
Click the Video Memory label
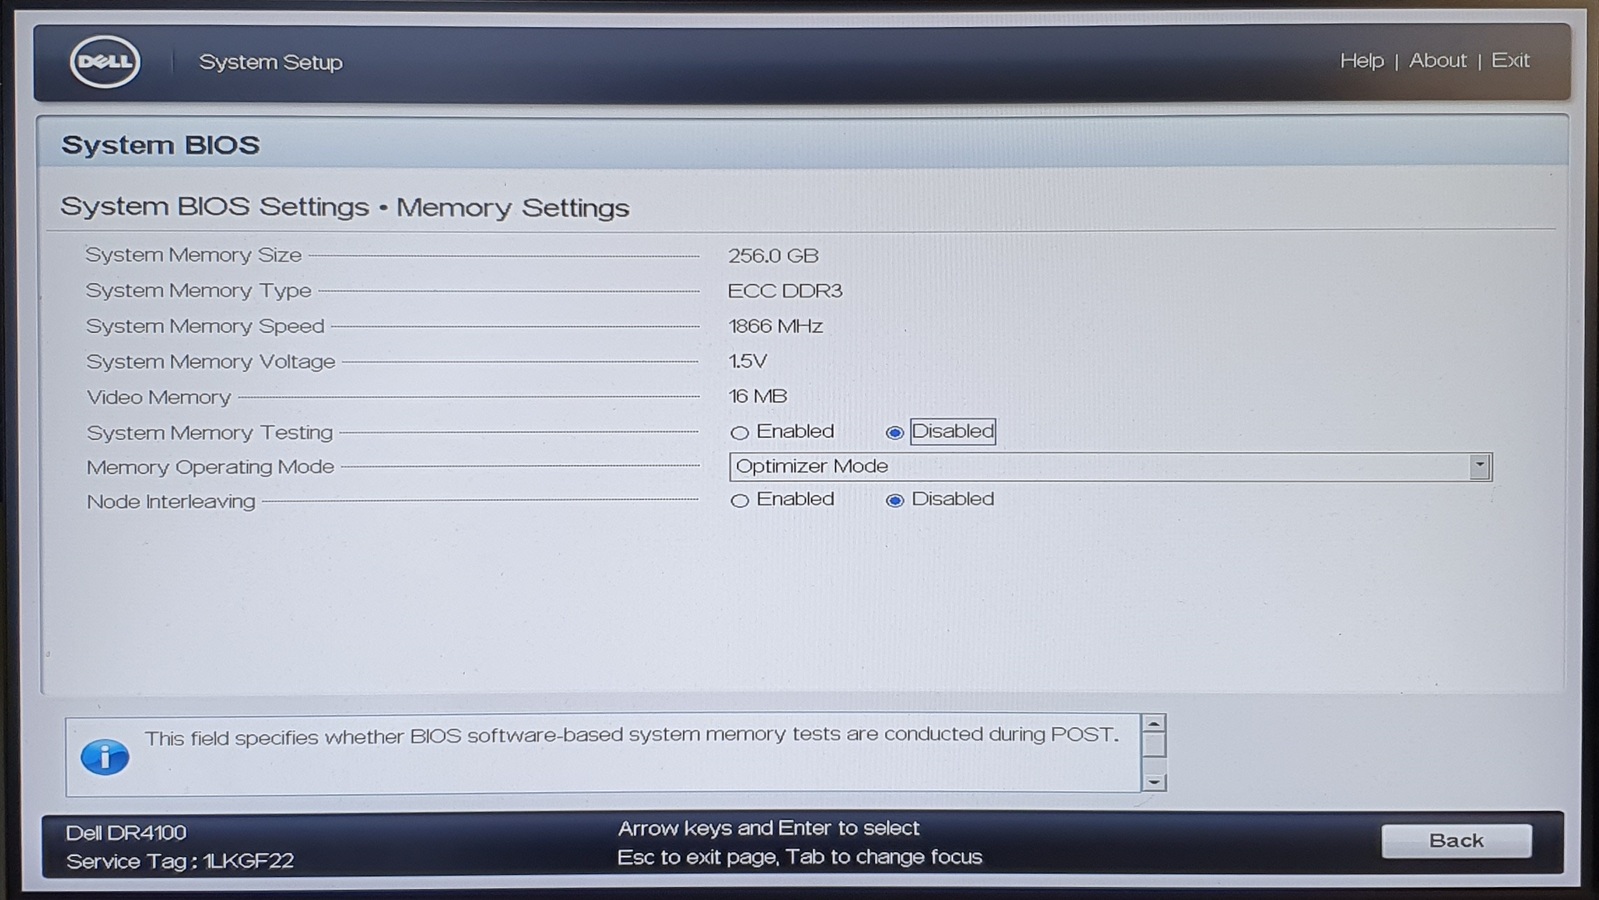pyautogui.click(x=158, y=397)
